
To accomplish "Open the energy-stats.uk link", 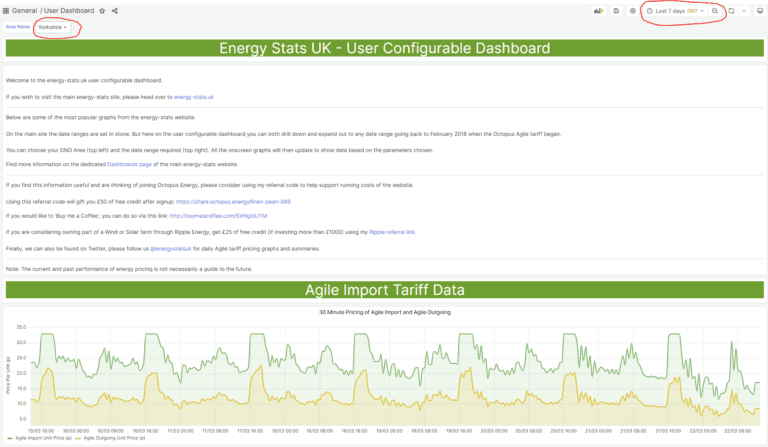I will tap(193, 97).
